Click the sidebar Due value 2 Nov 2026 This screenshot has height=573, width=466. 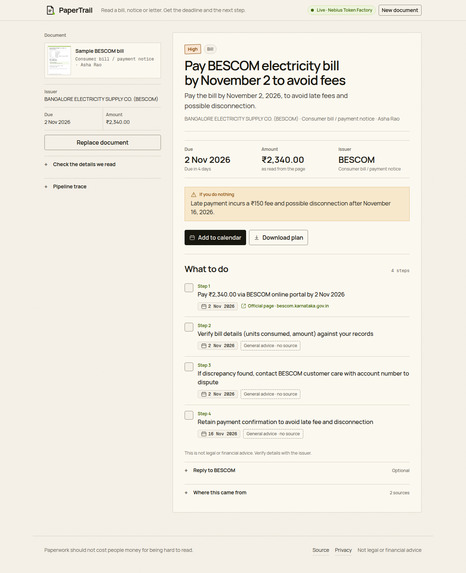57,122
